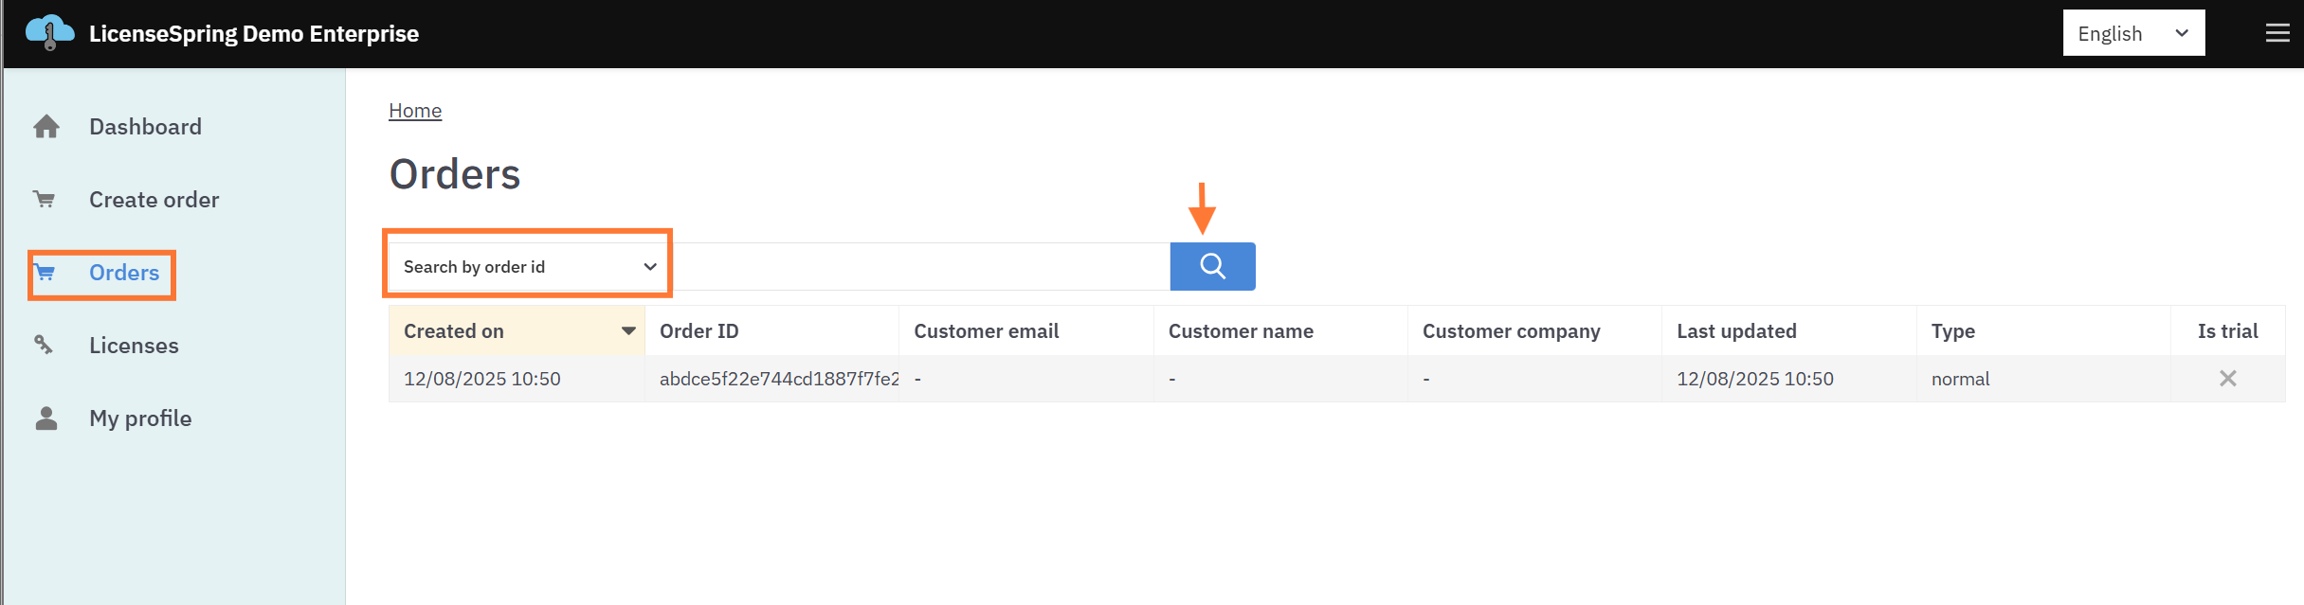This screenshot has width=2304, height=605.
Task: Go to Orders in the sidebar
Action: pyautogui.click(x=123, y=273)
